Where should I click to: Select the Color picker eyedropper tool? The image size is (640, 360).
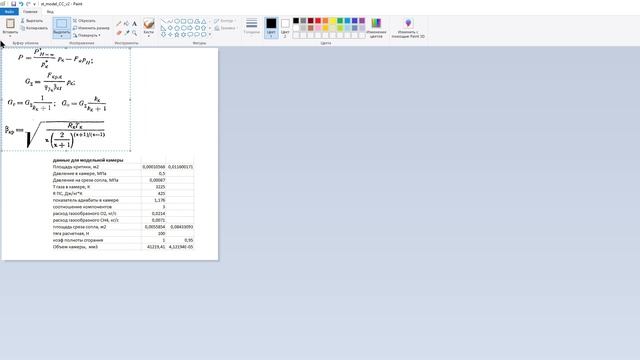127,32
